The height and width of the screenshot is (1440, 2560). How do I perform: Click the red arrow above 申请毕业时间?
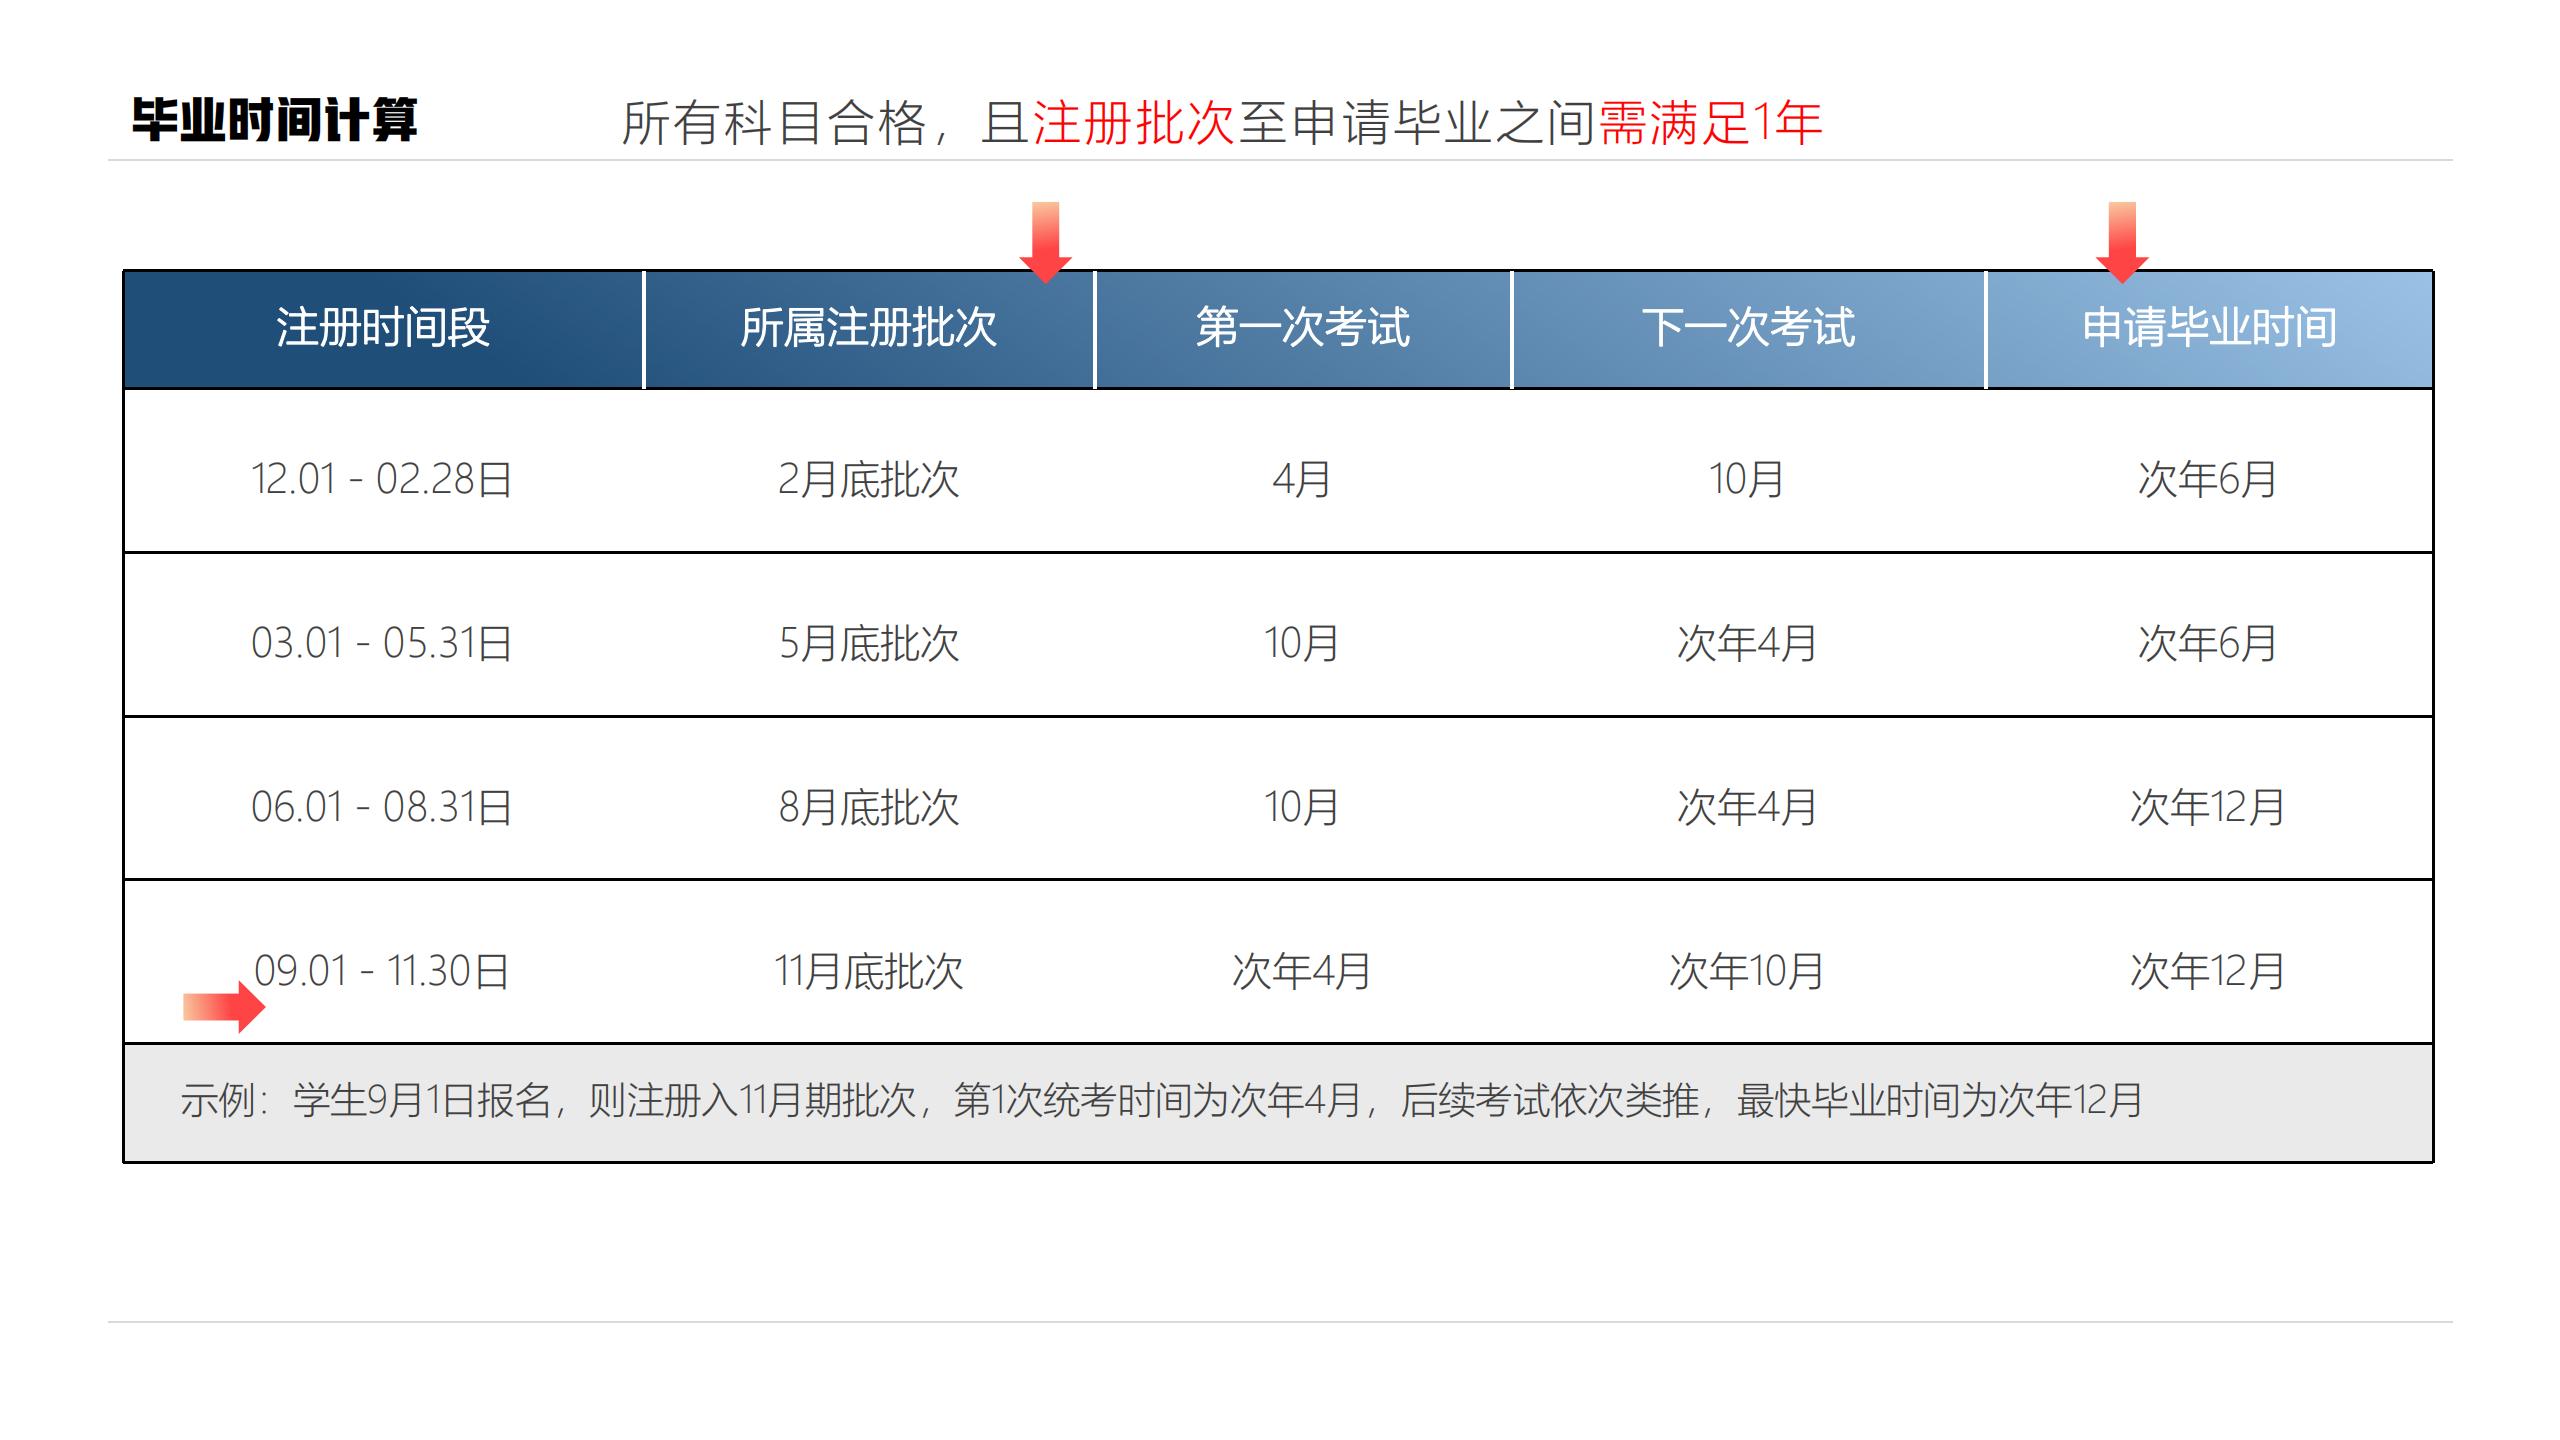2121,241
